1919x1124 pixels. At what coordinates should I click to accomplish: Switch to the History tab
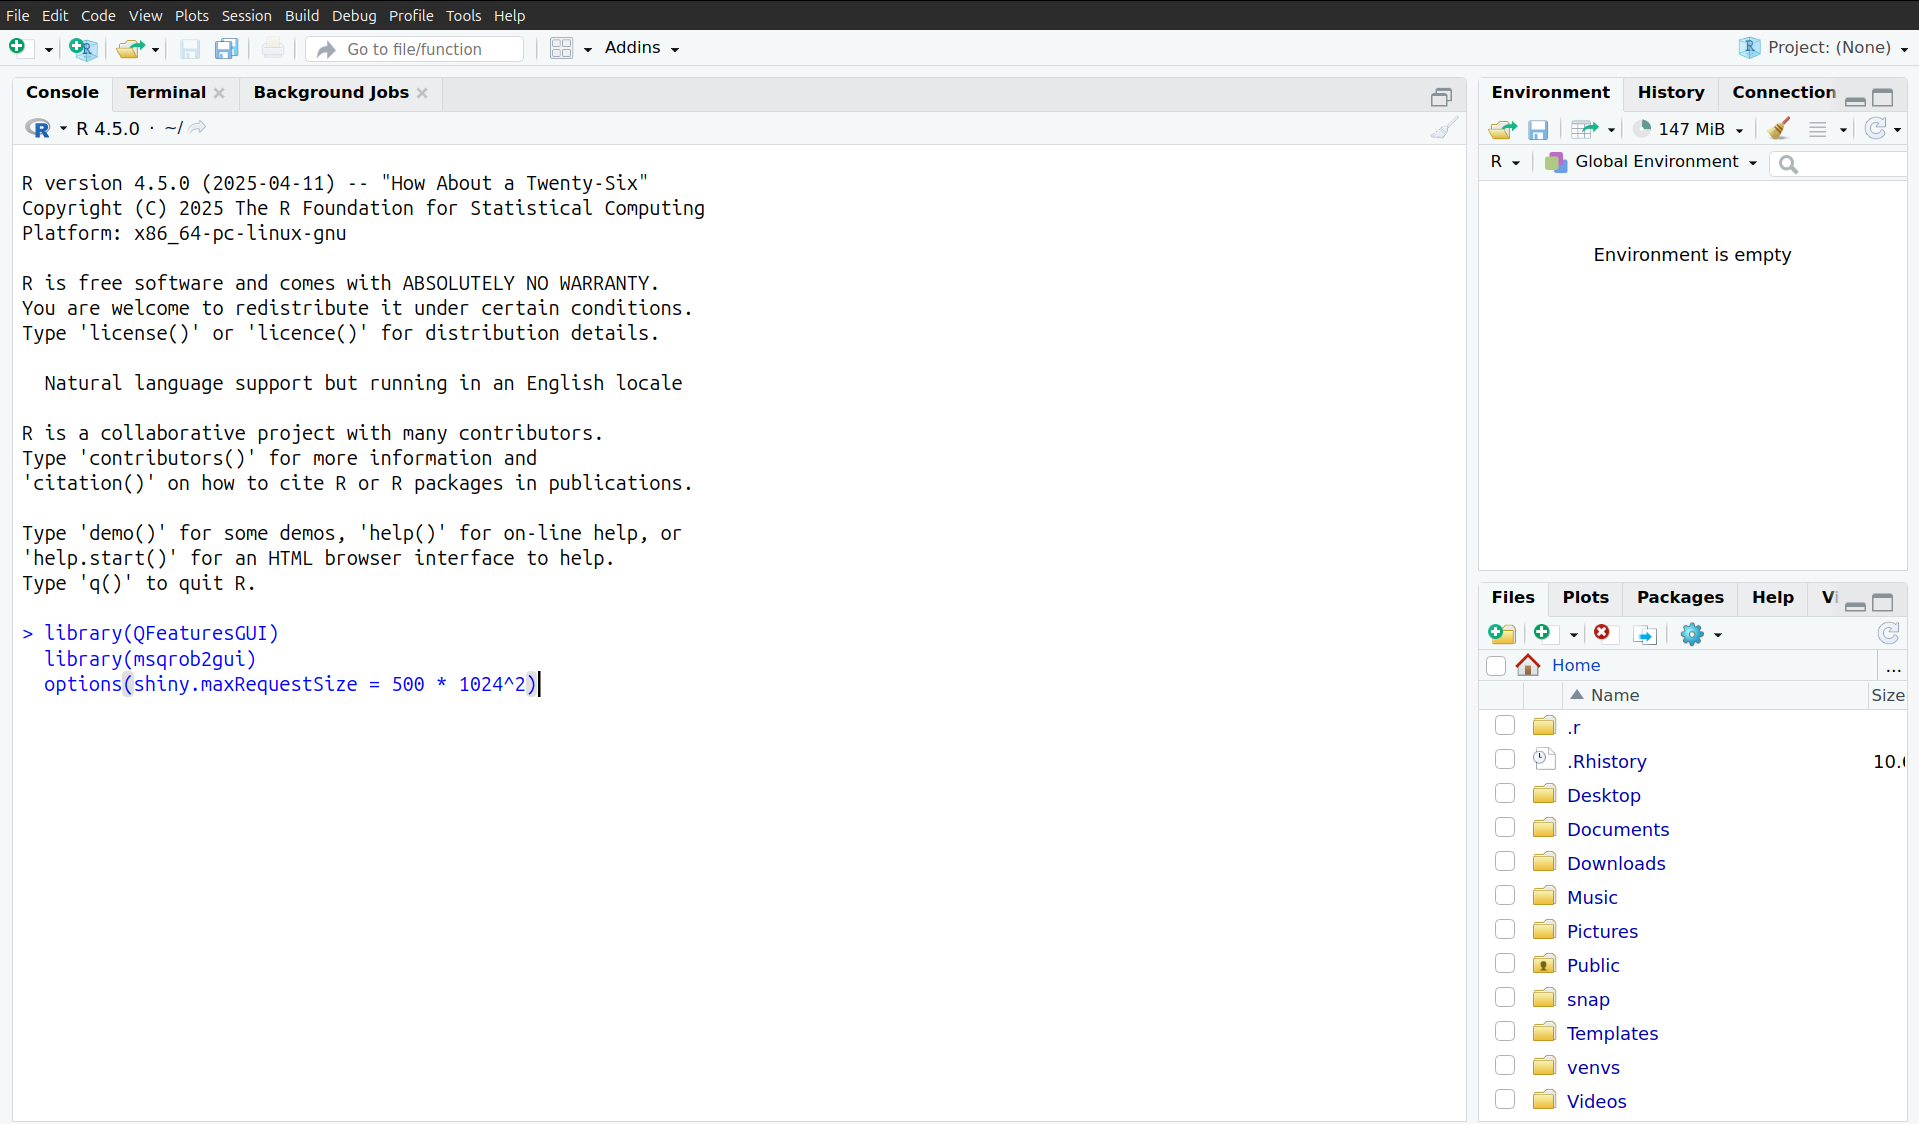[1670, 92]
